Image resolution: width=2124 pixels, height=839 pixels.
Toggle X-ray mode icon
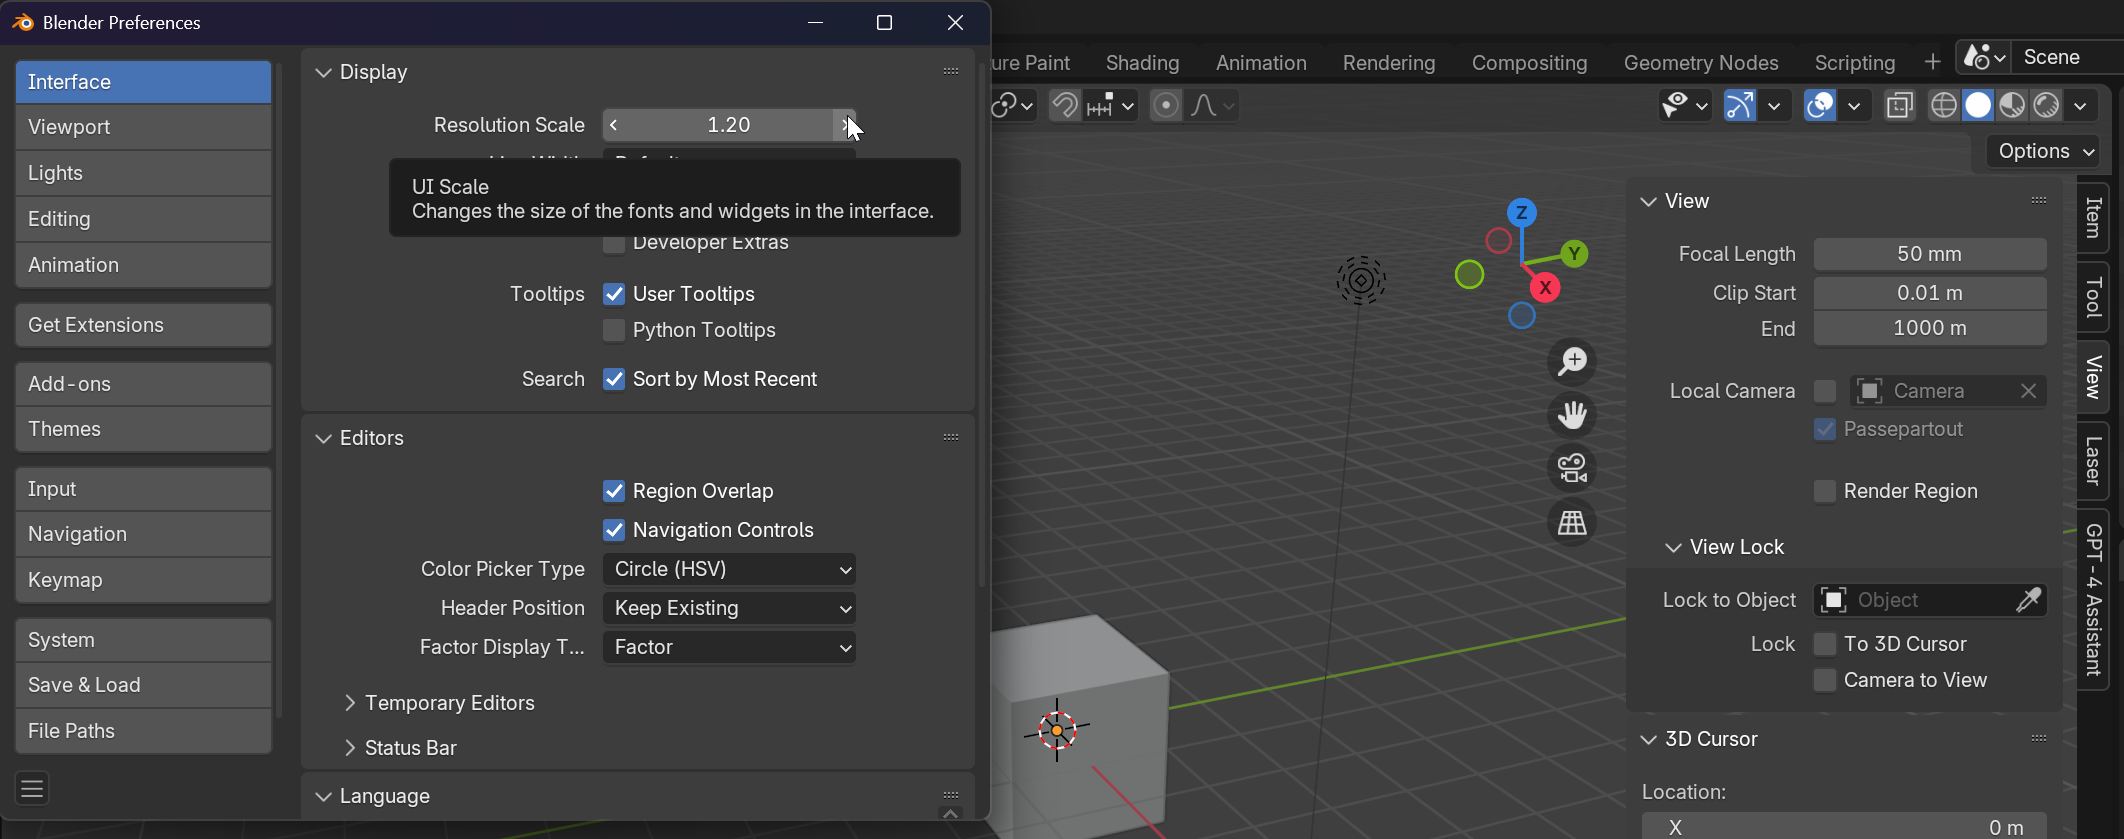(x=1899, y=105)
